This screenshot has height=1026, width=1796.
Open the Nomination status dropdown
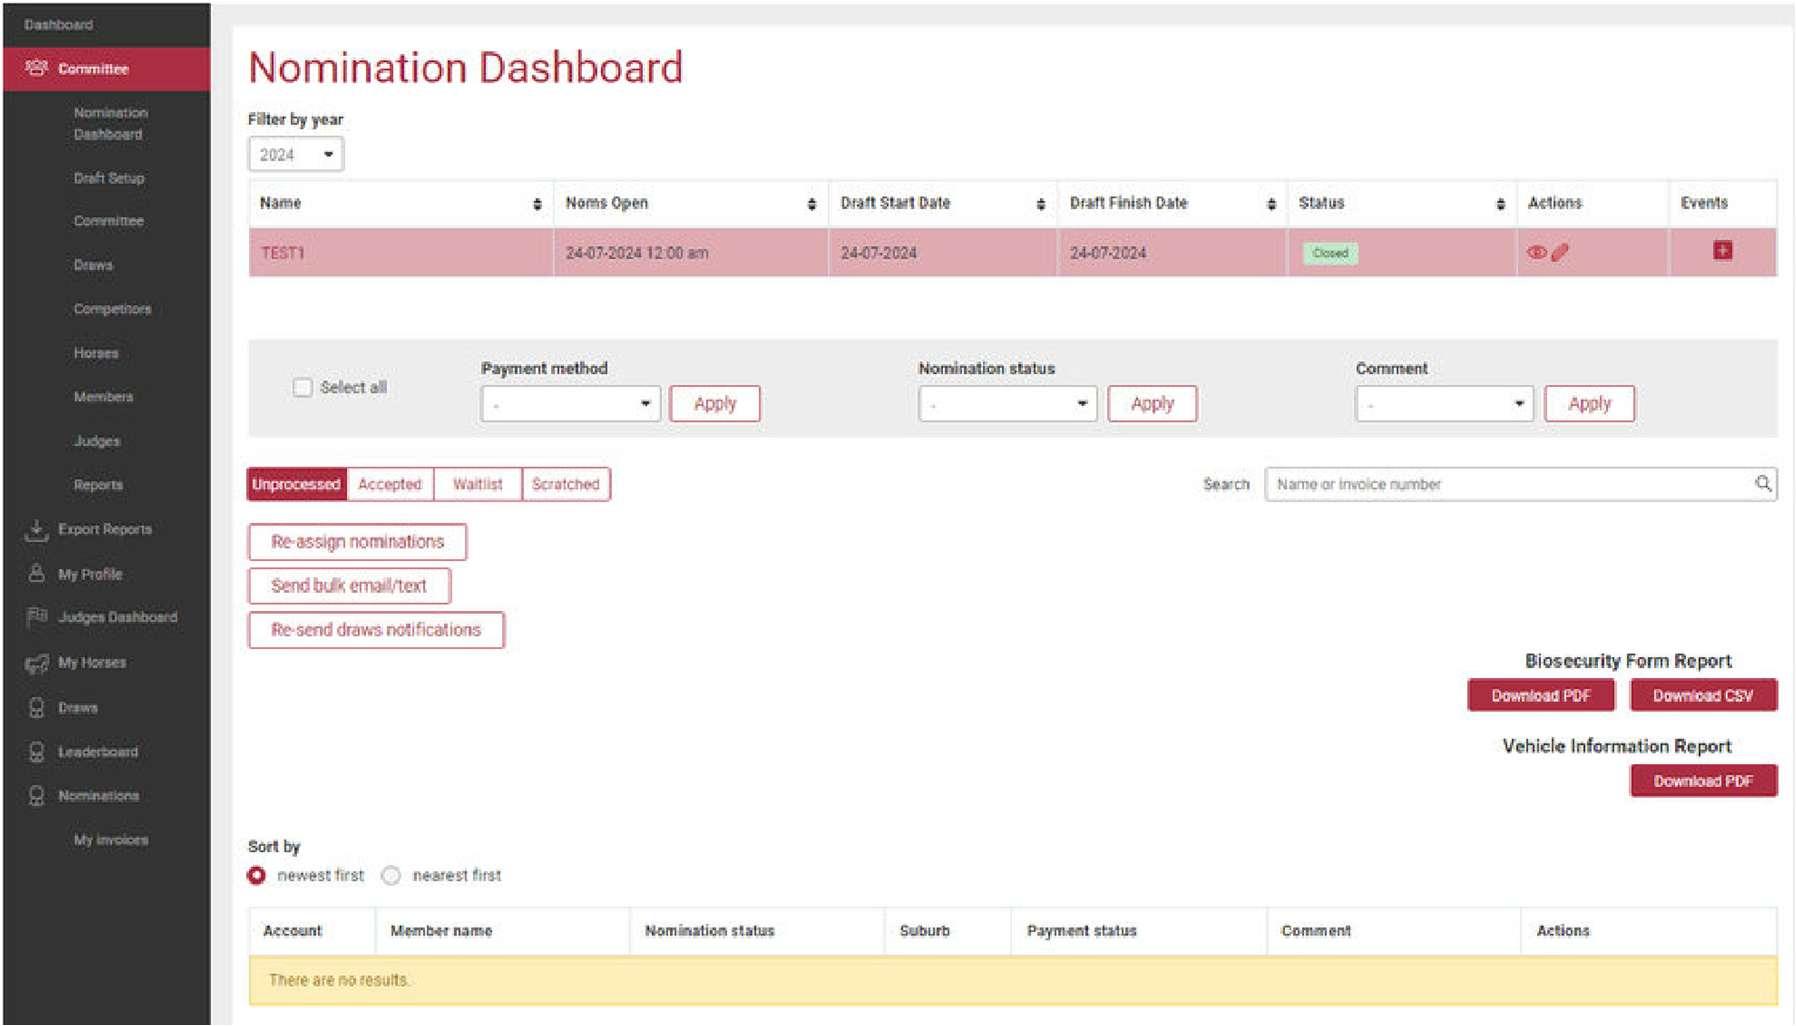tap(1007, 404)
